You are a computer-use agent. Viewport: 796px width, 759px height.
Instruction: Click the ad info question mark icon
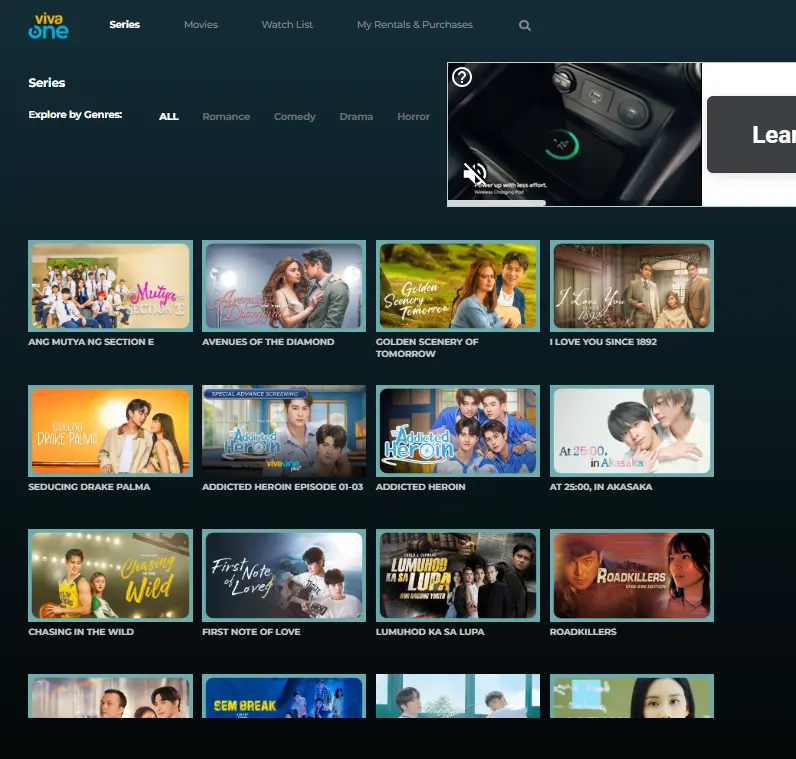pyautogui.click(x=462, y=77)
